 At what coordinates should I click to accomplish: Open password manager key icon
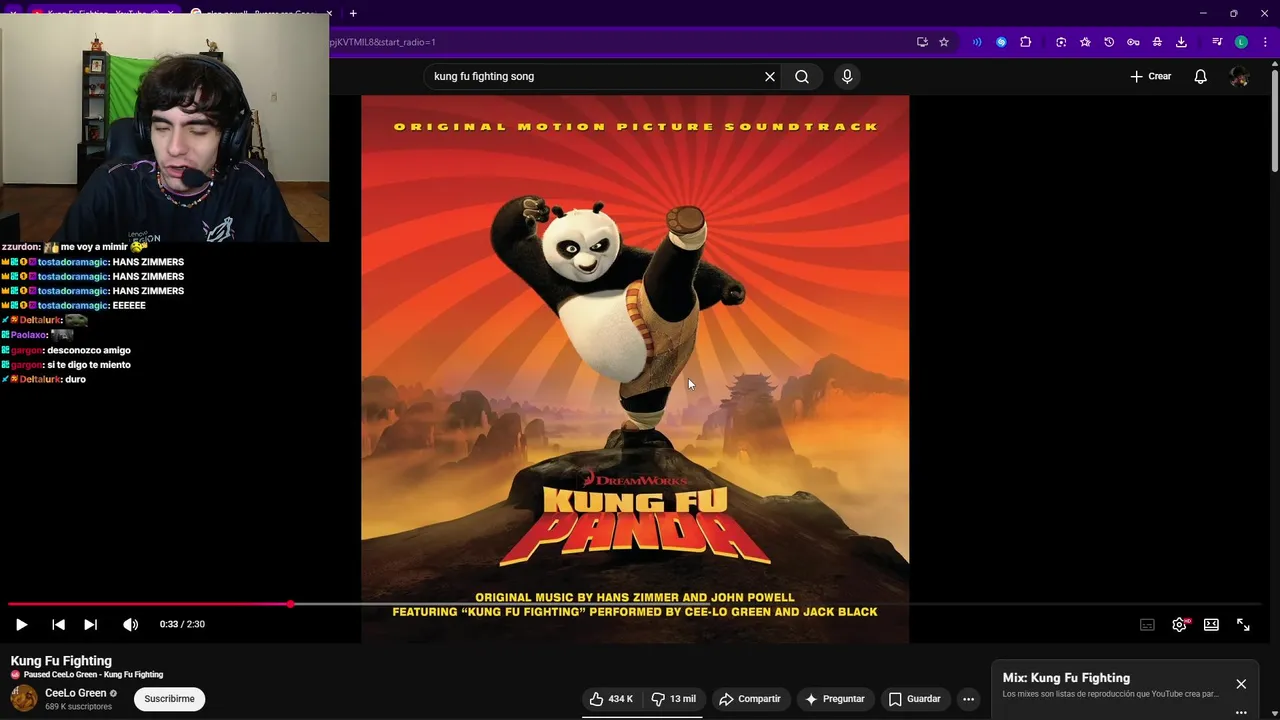(1133, 42)
